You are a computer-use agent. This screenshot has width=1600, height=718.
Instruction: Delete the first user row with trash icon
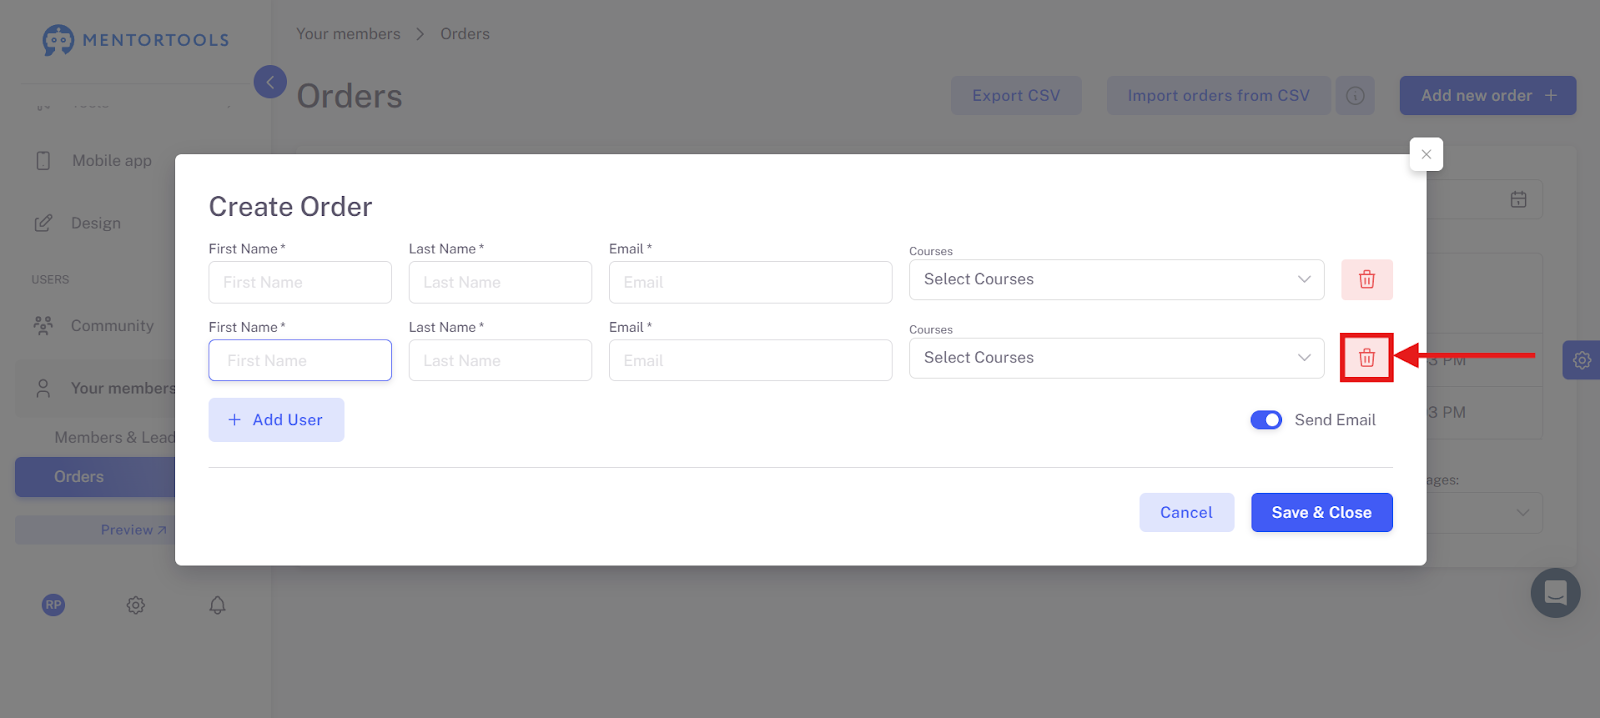[x=1366, y=280]
